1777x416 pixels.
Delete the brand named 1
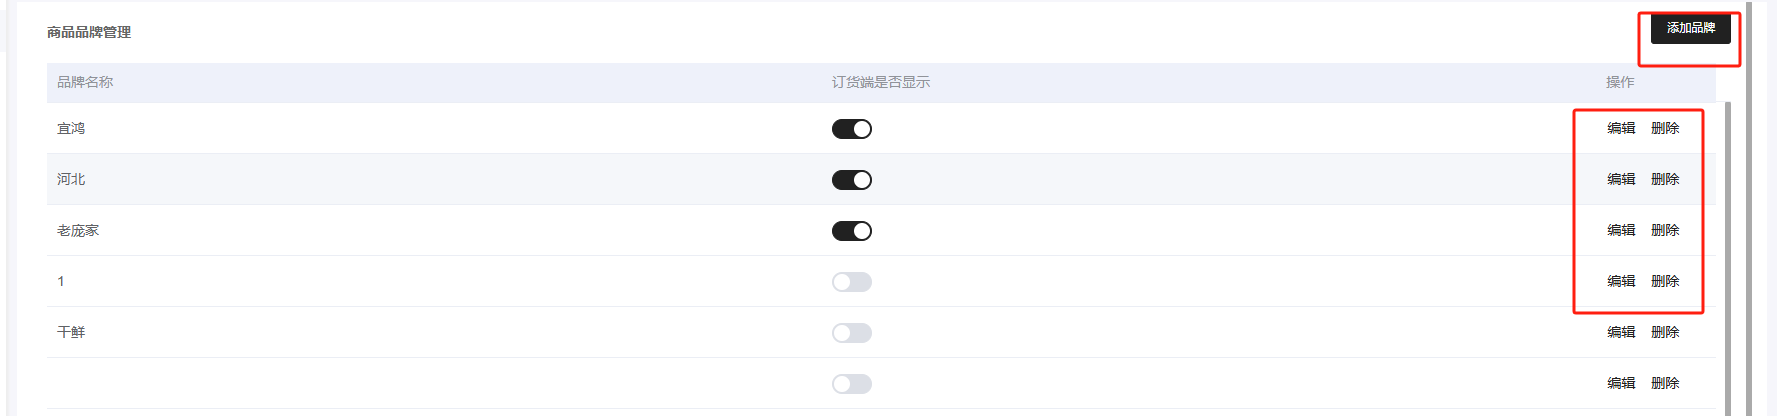1665,281
